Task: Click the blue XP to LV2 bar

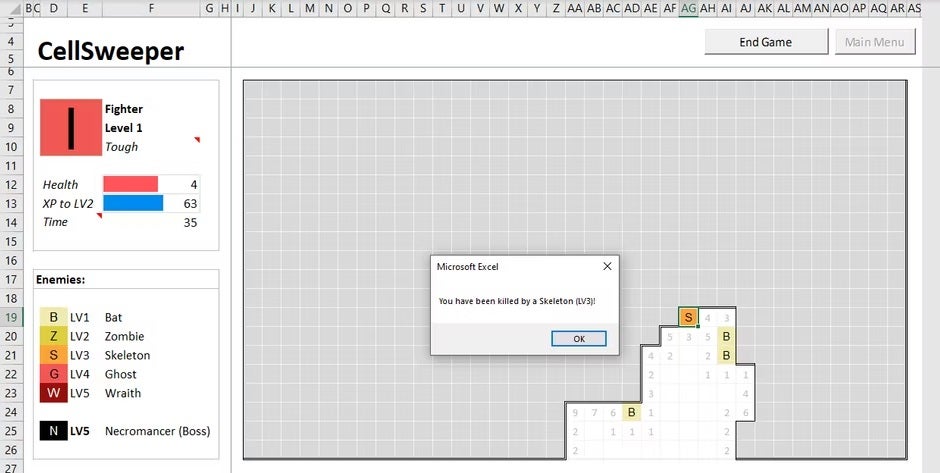Action: [133, 203]
